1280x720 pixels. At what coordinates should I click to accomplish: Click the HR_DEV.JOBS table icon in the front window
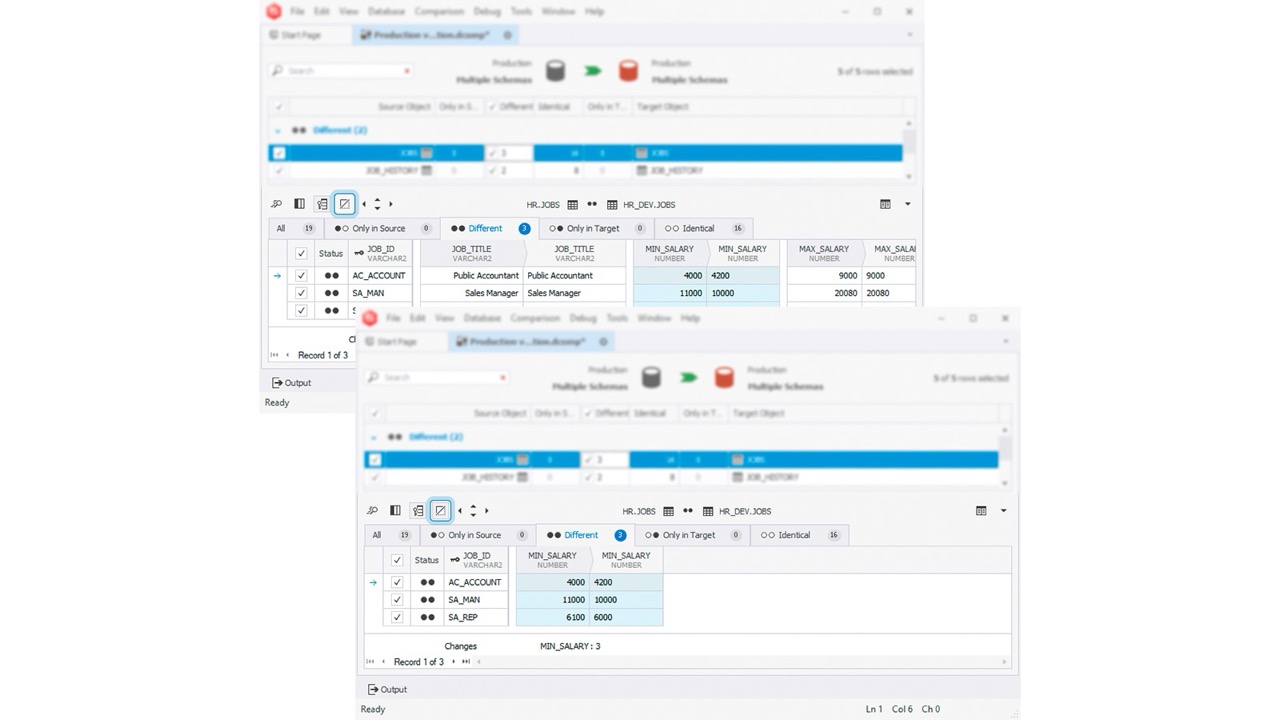tap(708, 511)
